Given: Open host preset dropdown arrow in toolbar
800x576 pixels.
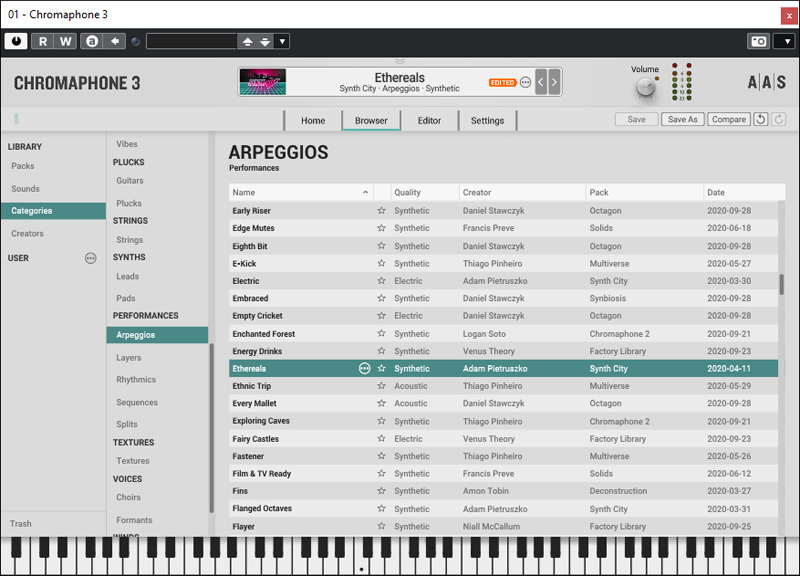Looking at the screenshot, I should click(x=282, y=41).
